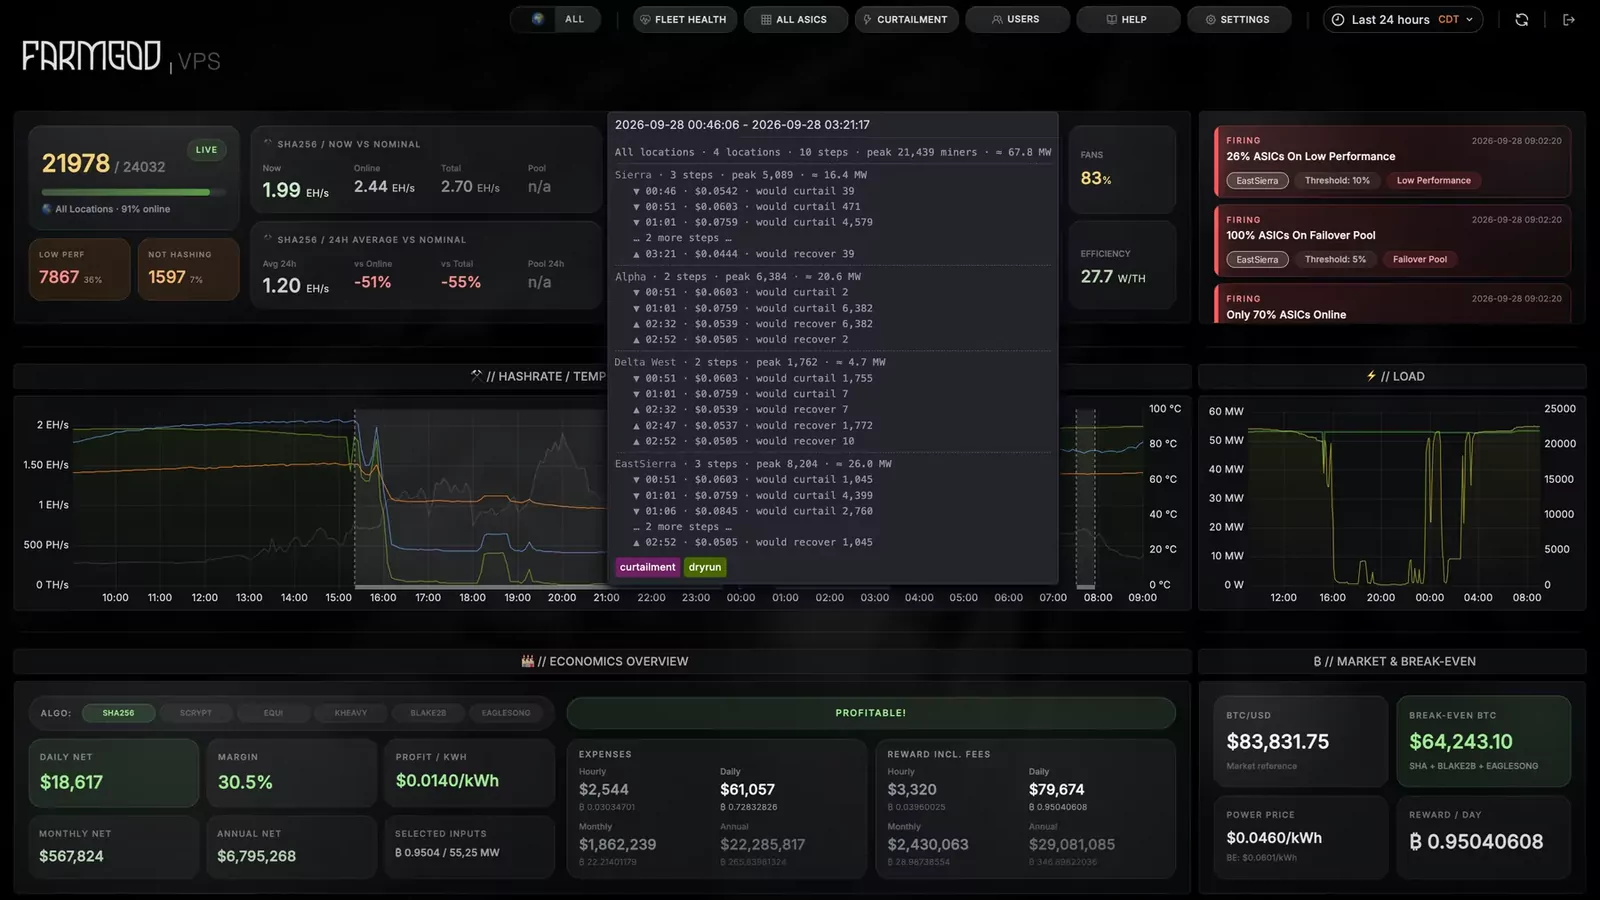Click the Not Hashing 1597 card

coord(188,269)
